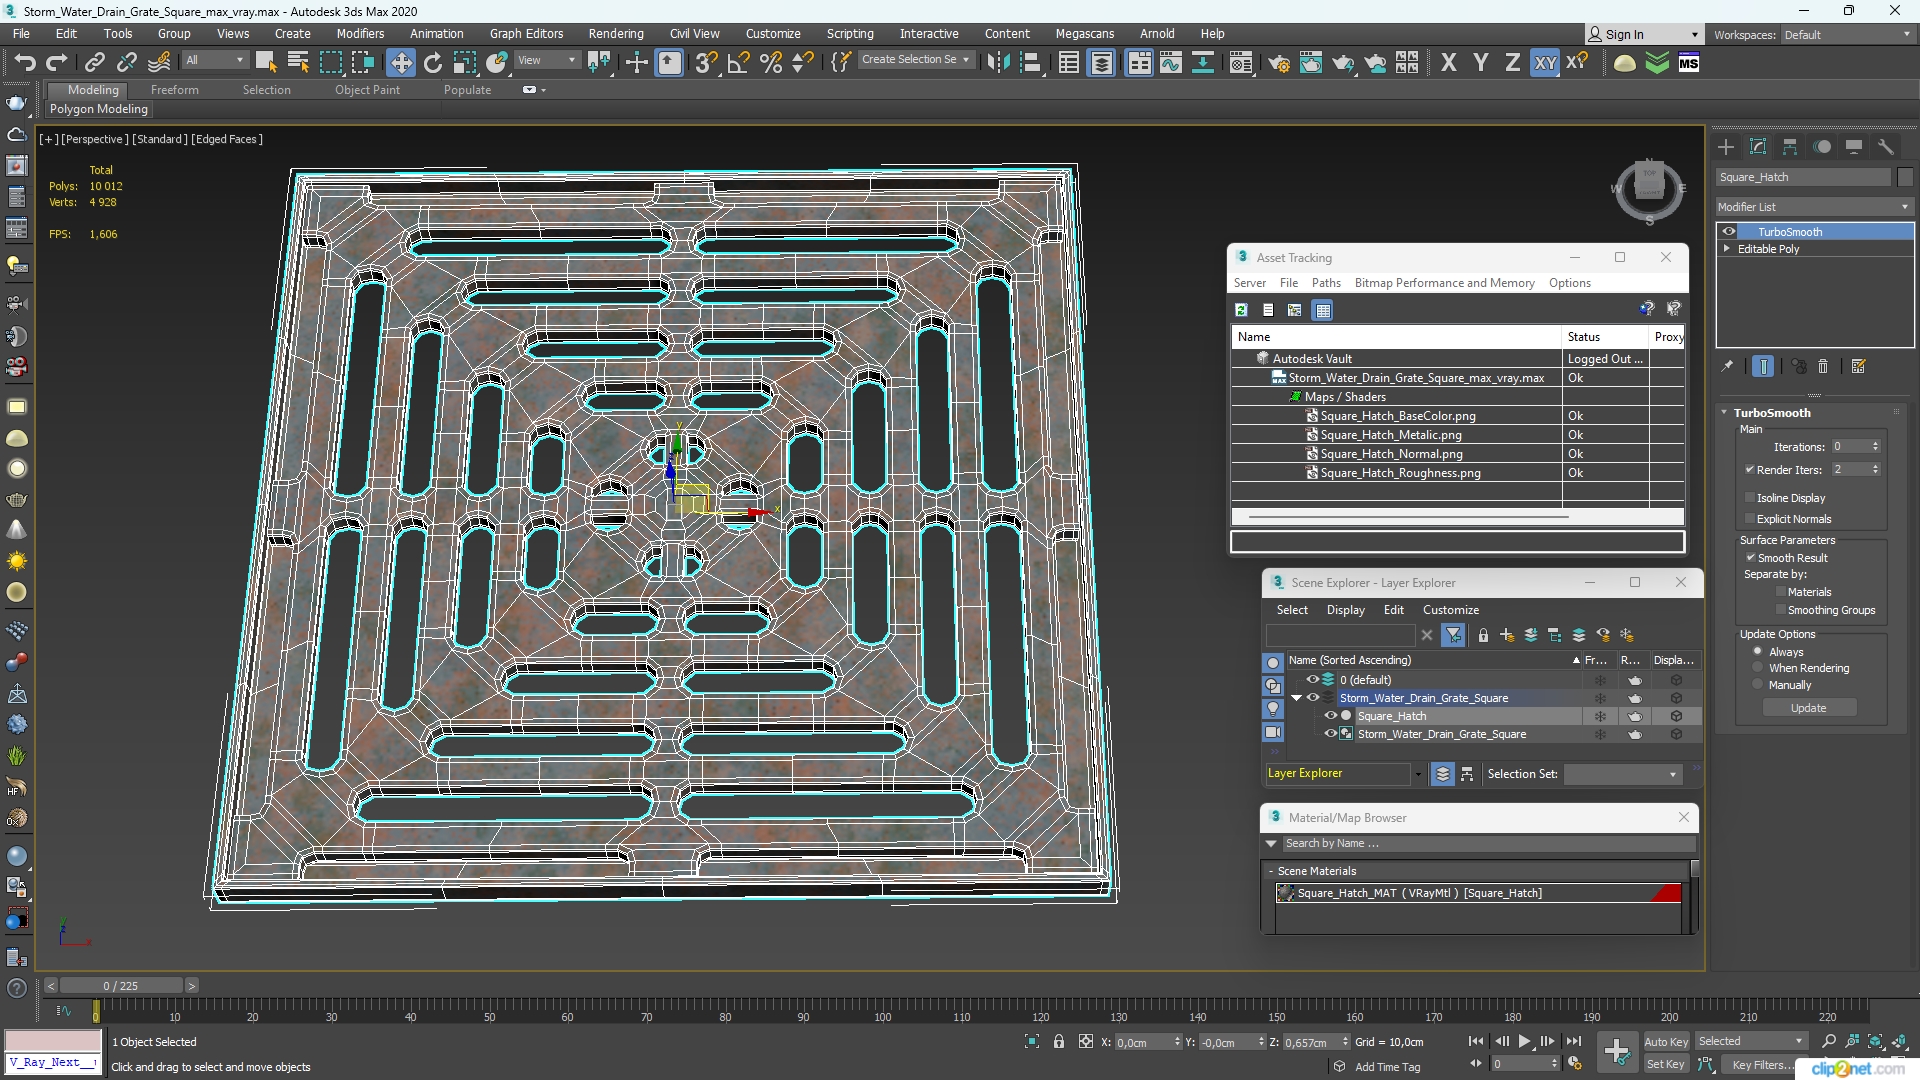Click the Polygon Modeling panel label
Image resolution: width=1920 pixels, height=1080 pixels.
pos(99,109)
